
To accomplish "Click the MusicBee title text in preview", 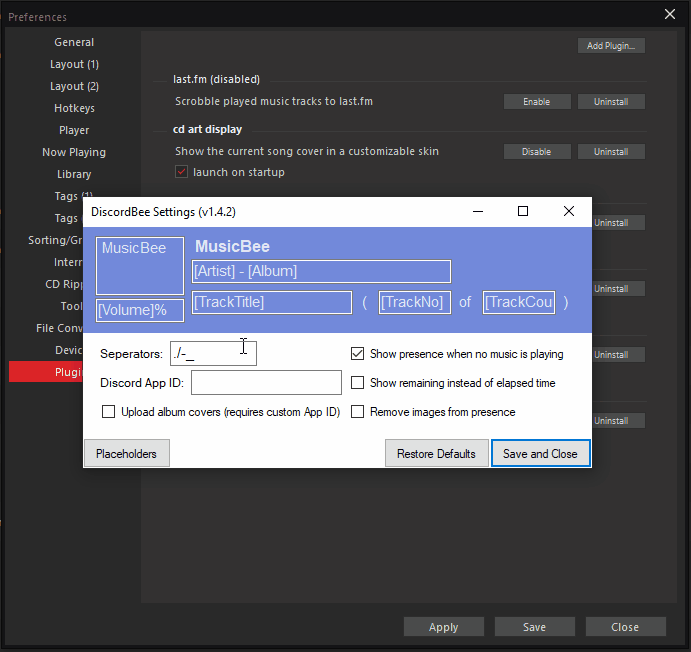I will click(232, 246).
